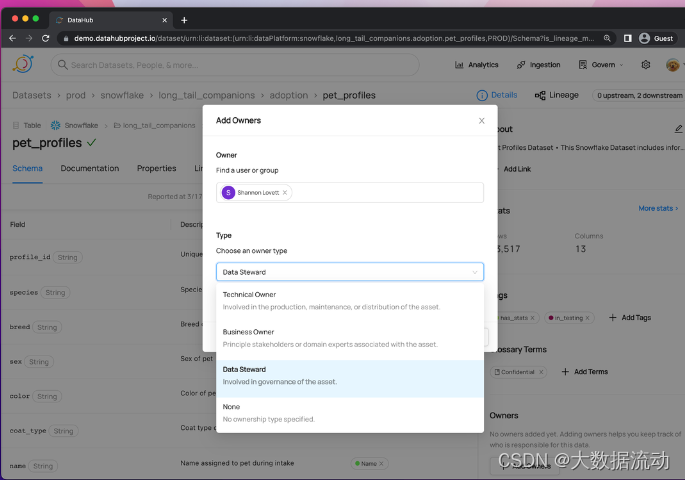Open the Documentation tab
Screen dimensions: 685x480
(90, 169)
